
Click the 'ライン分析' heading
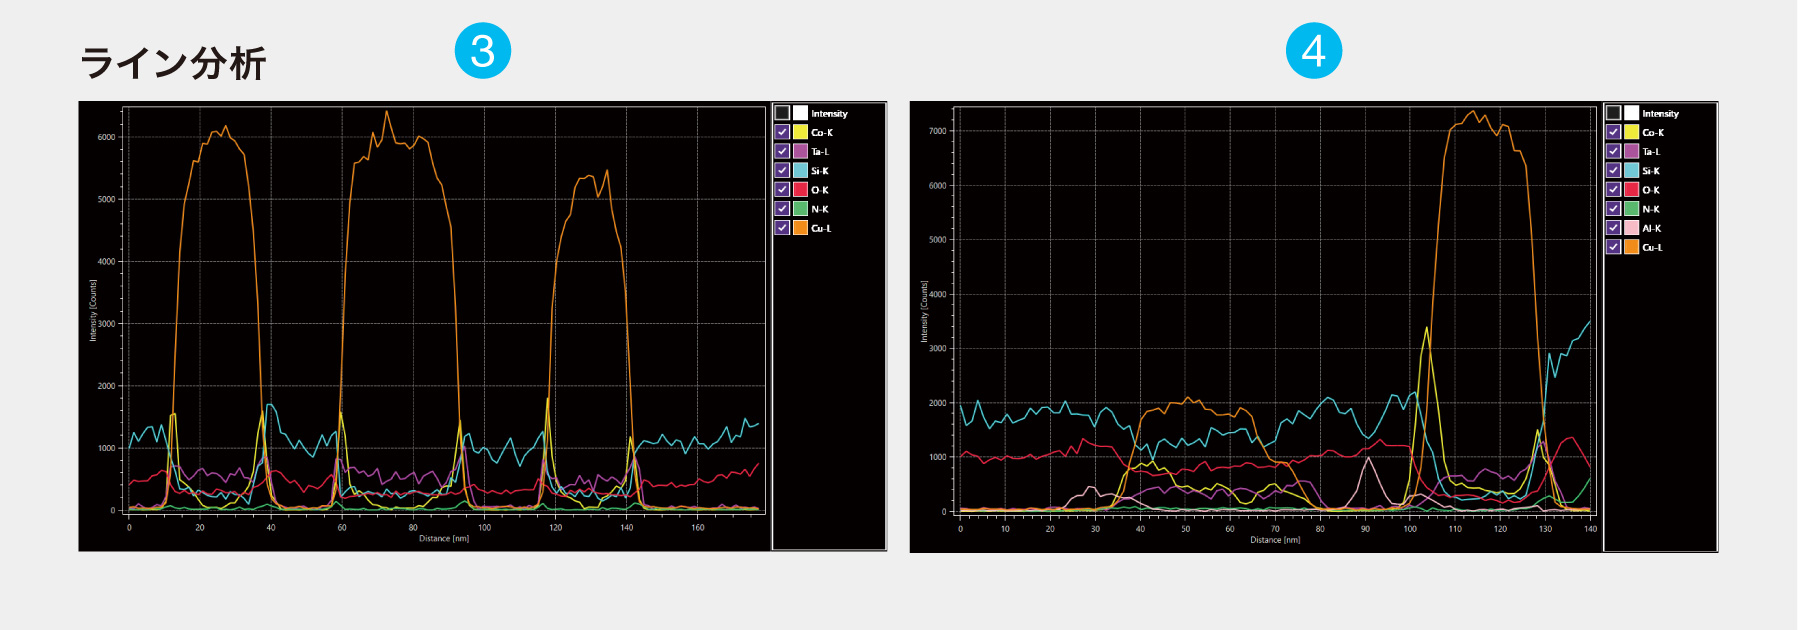point(173,63)
